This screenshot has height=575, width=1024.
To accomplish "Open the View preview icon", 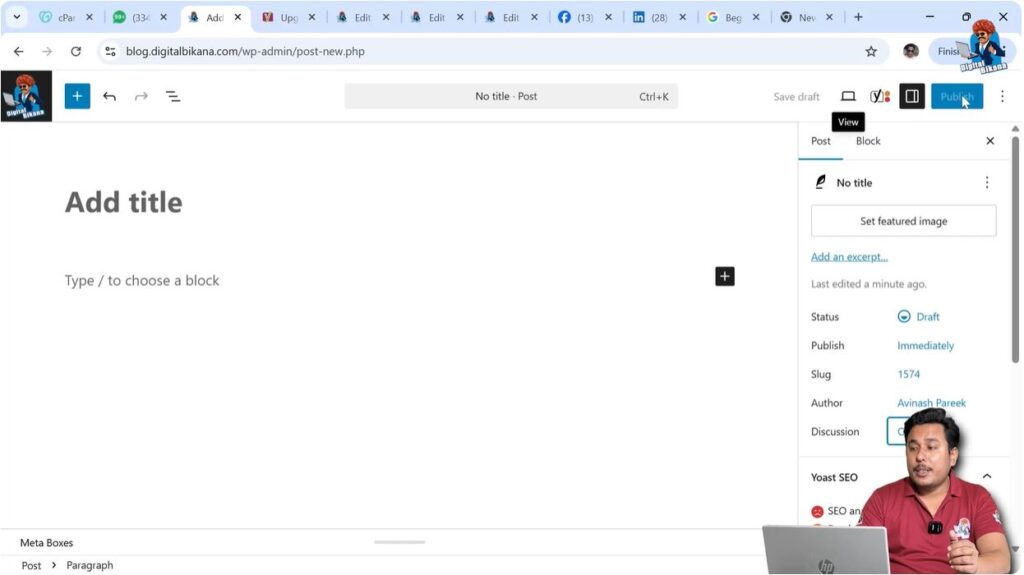I will click(x=848, y=97).
